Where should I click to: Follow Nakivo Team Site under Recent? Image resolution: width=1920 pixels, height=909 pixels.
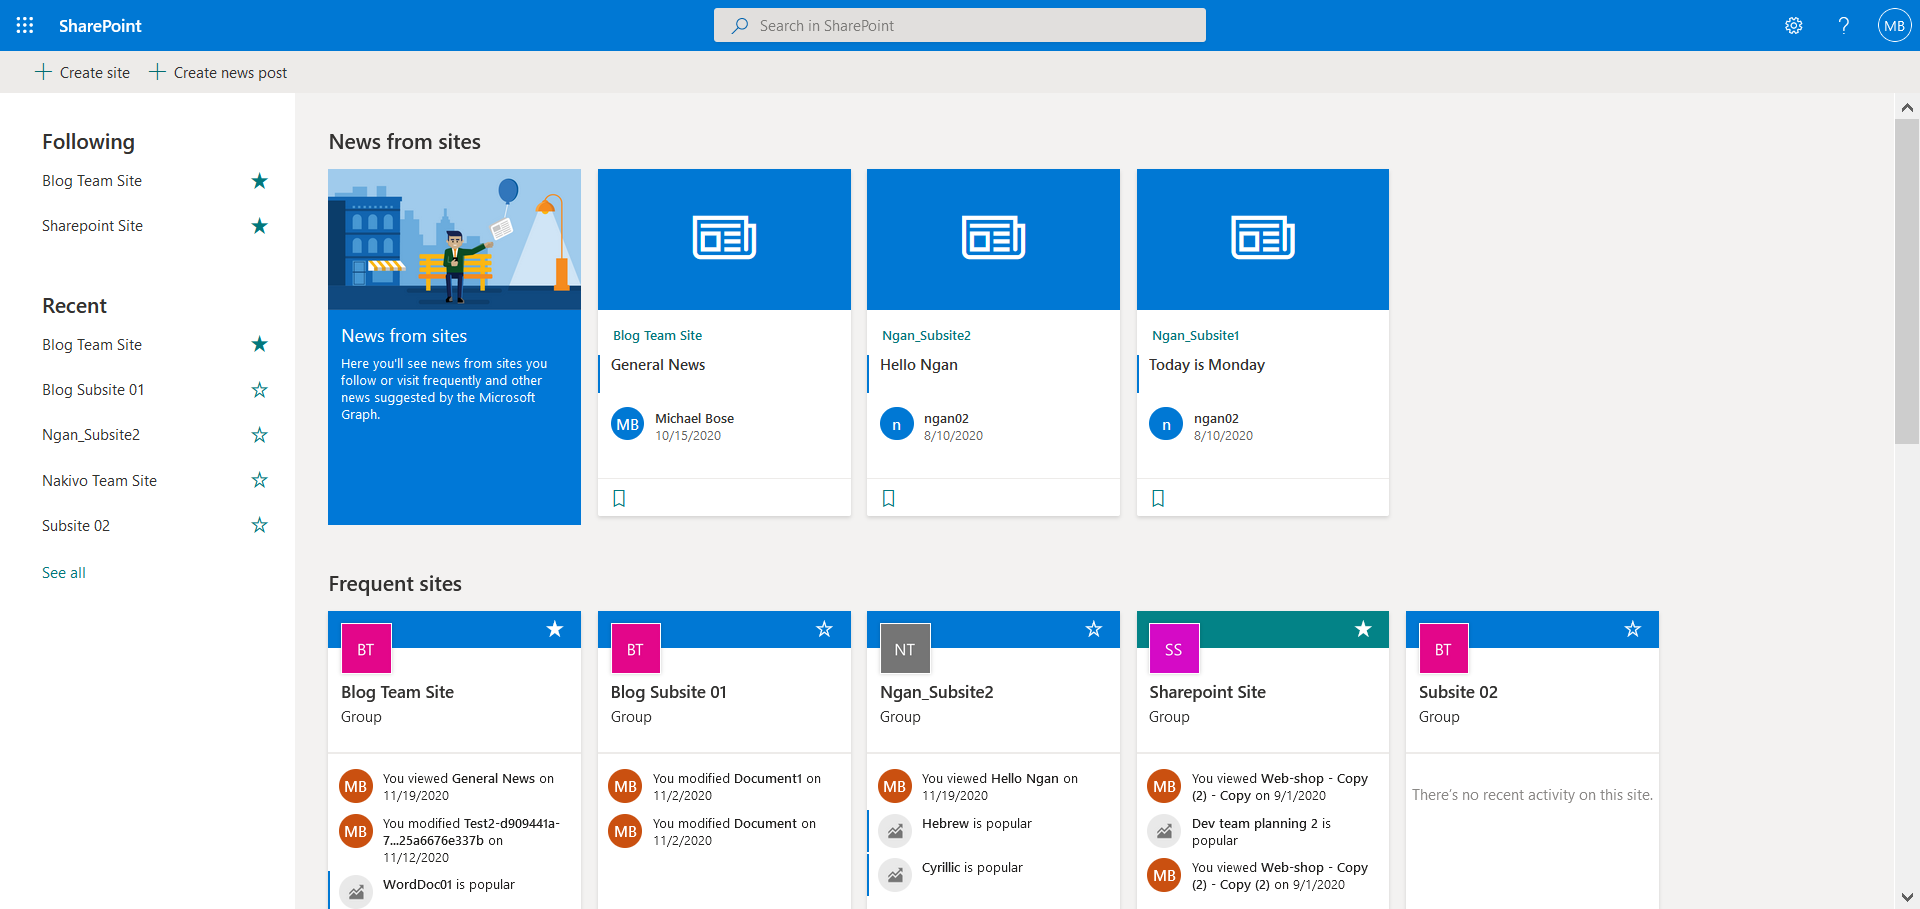[260, 480]
